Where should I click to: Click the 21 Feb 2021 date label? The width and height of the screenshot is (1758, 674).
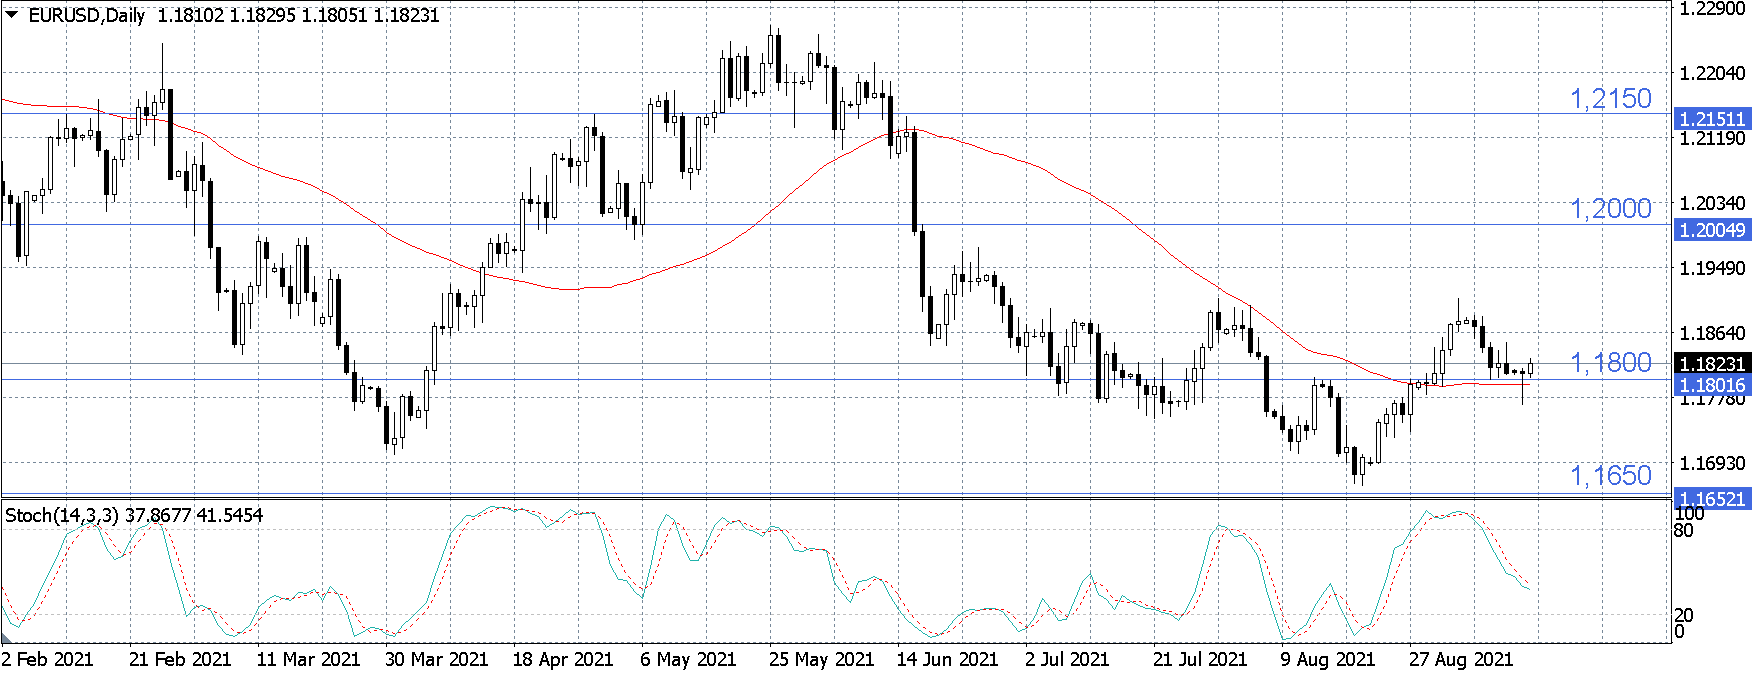180,659
